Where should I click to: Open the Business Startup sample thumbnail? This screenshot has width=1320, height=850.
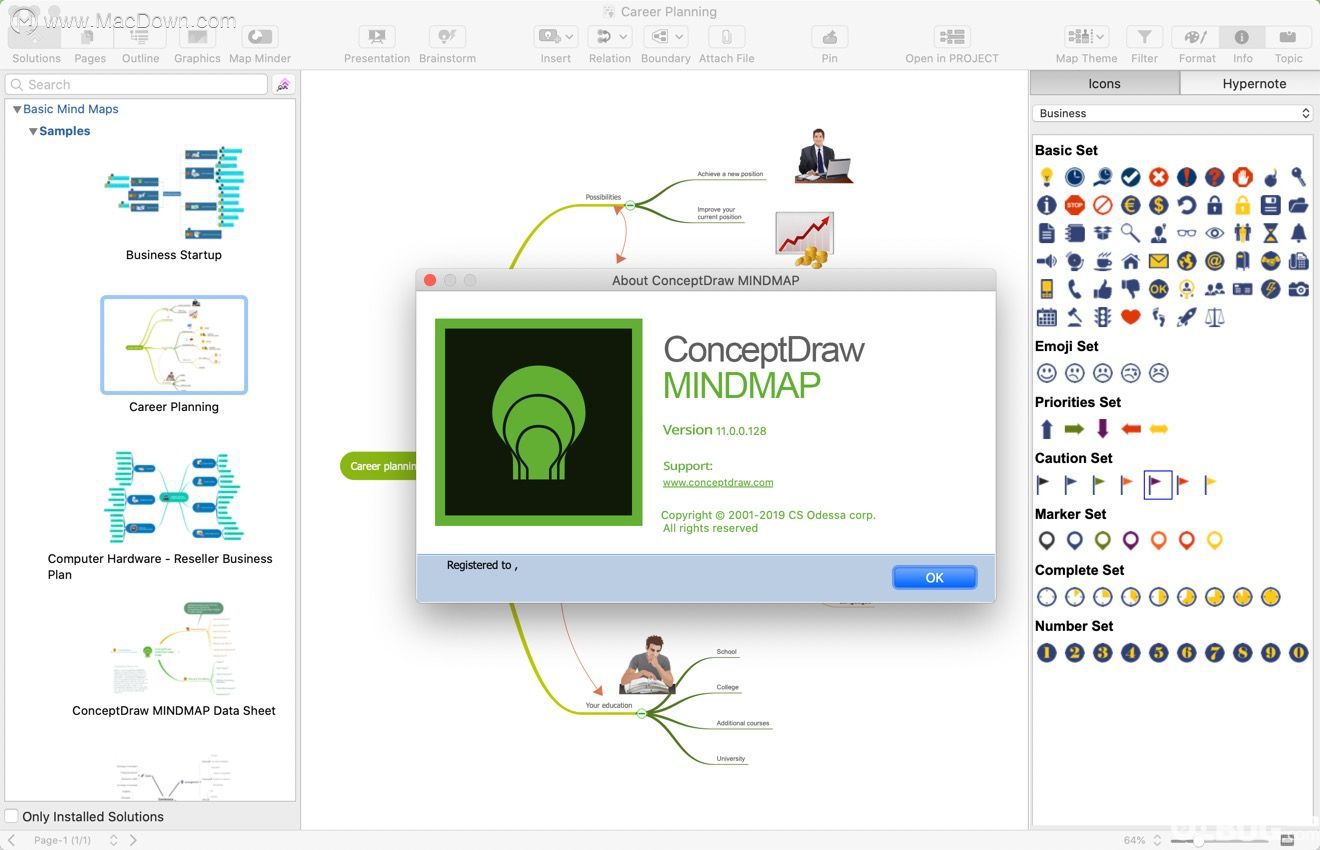pyautogui.click(x=174, y=193)
